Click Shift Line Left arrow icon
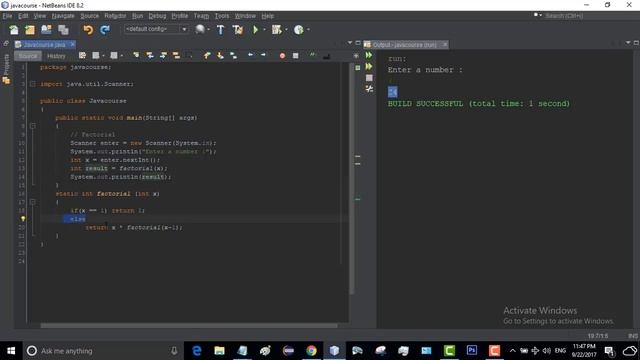Screen dimensions: 640x360 [250, 55]
